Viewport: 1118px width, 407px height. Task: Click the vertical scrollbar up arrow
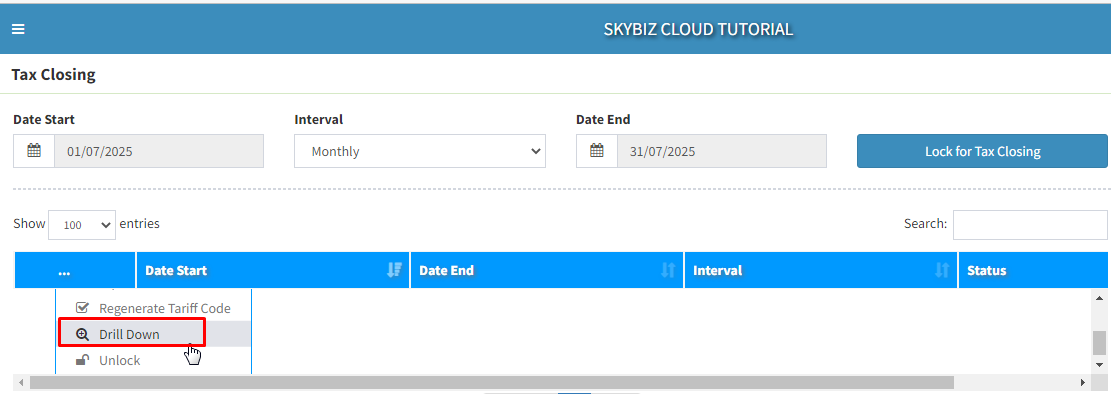pos(1099,299)
